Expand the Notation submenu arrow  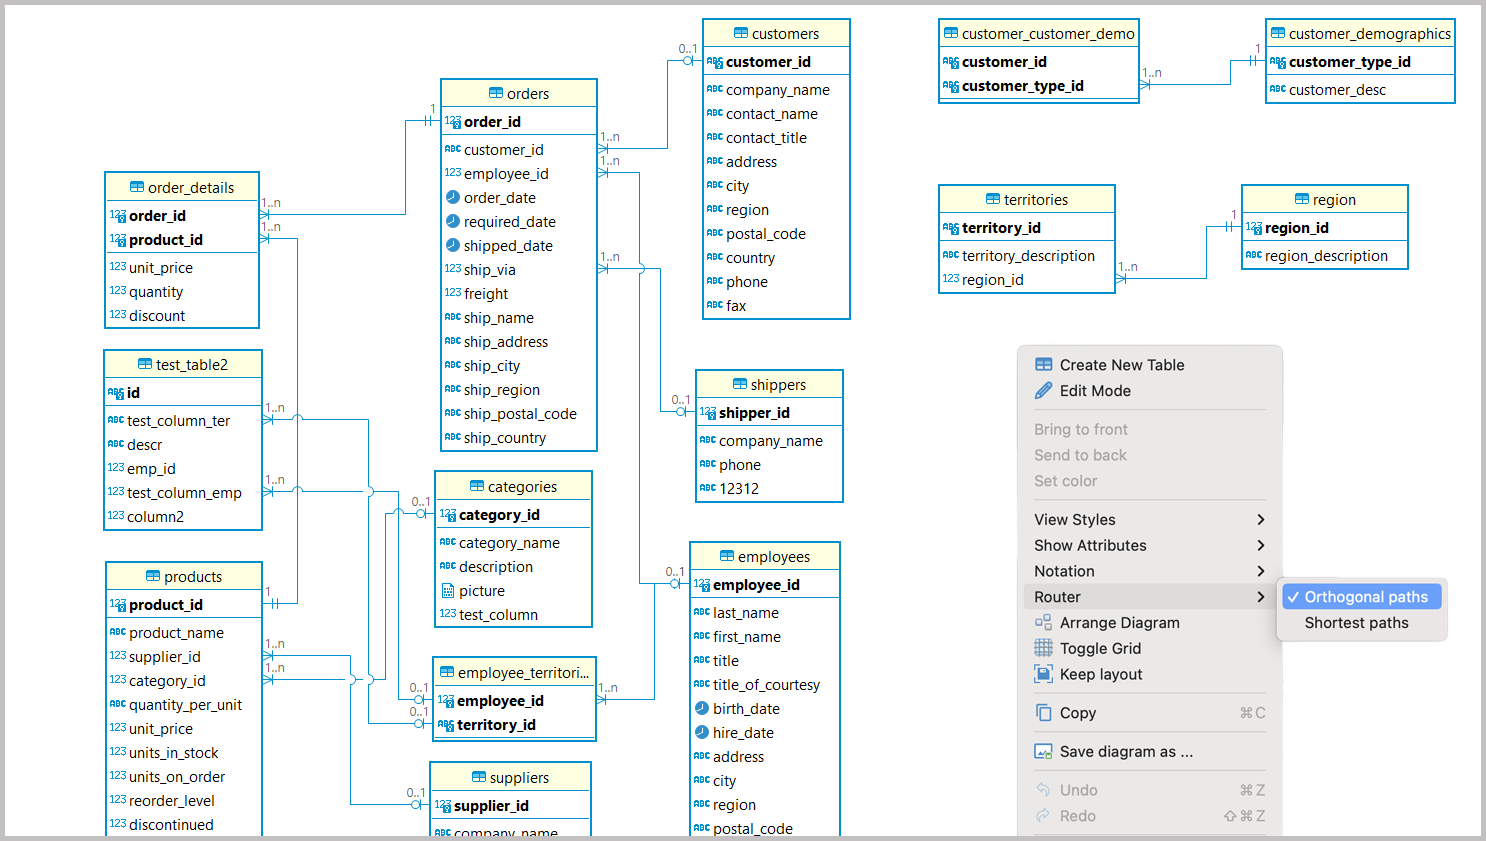point(1260,571)
